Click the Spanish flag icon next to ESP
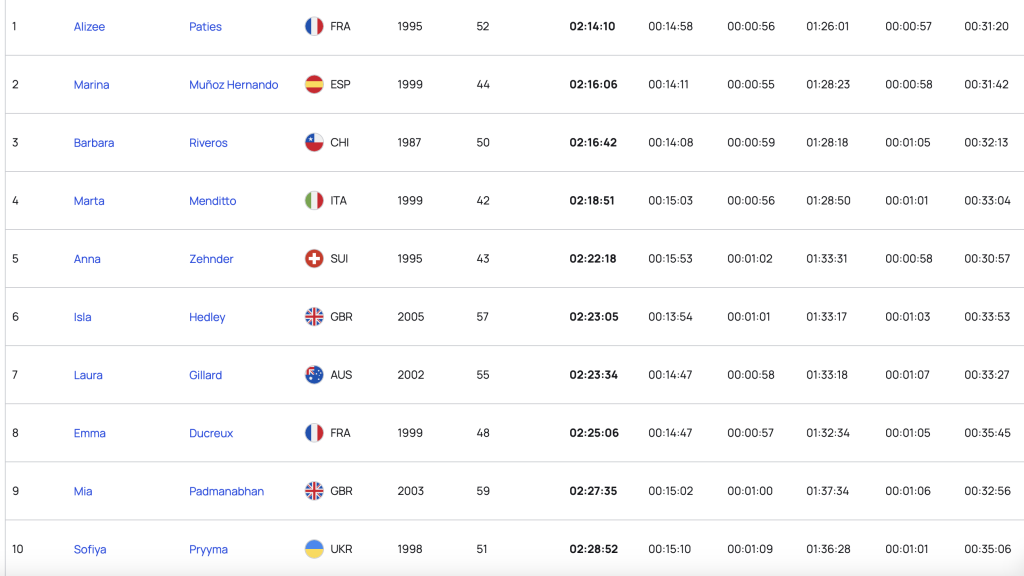The image size is (1024, 576). [314, 85]
